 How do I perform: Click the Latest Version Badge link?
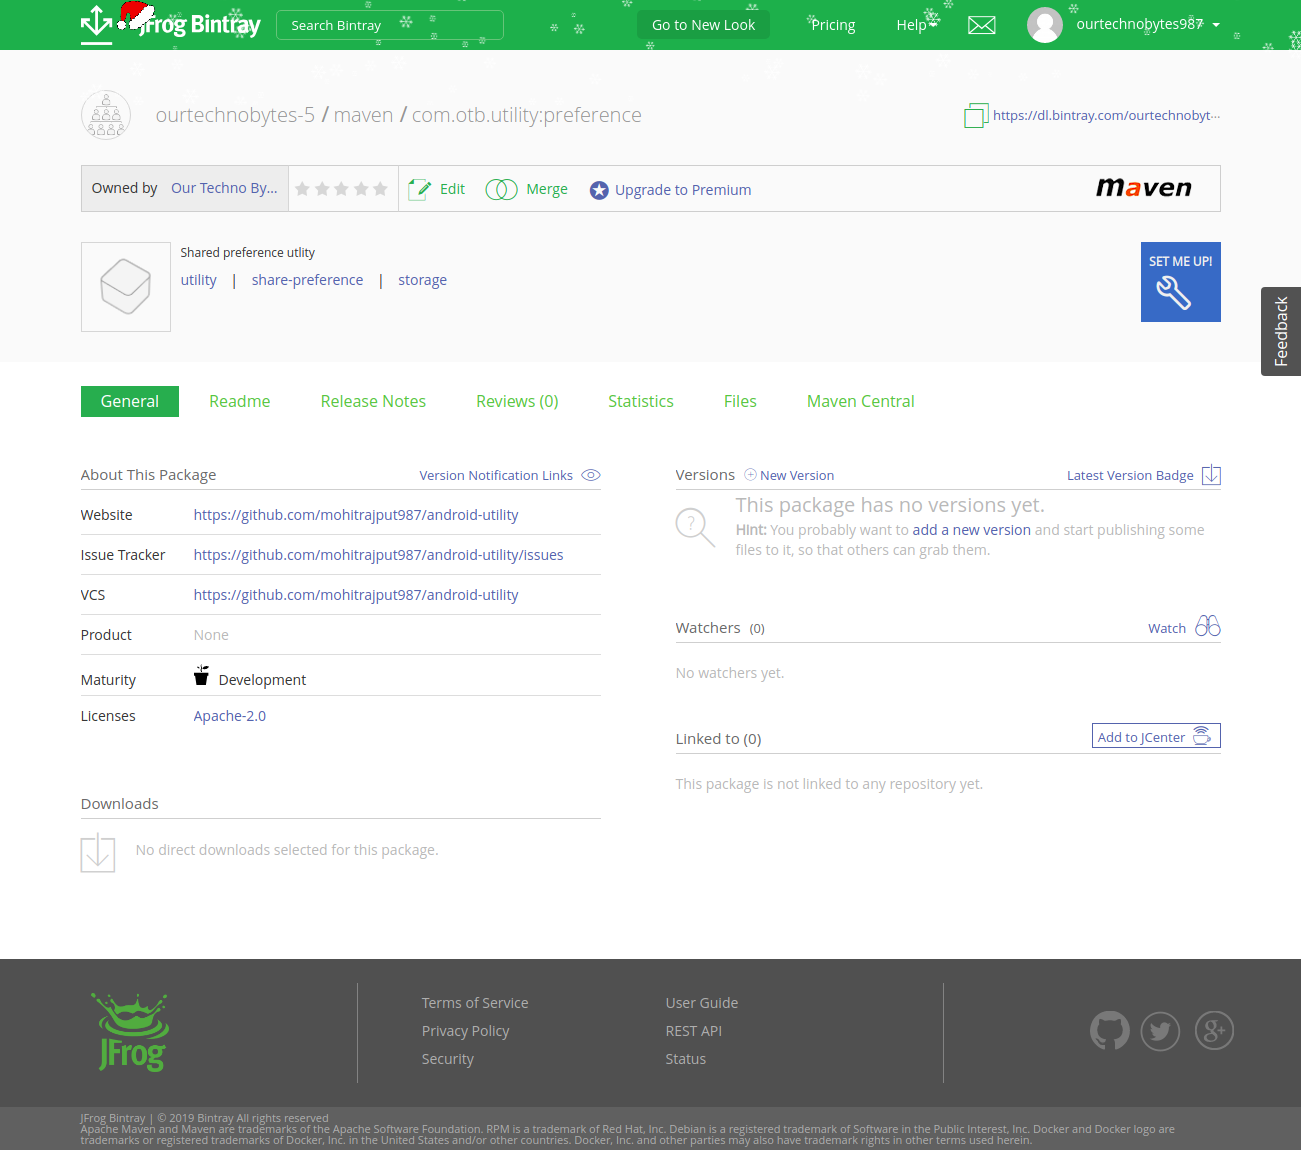click(1130, 475)
